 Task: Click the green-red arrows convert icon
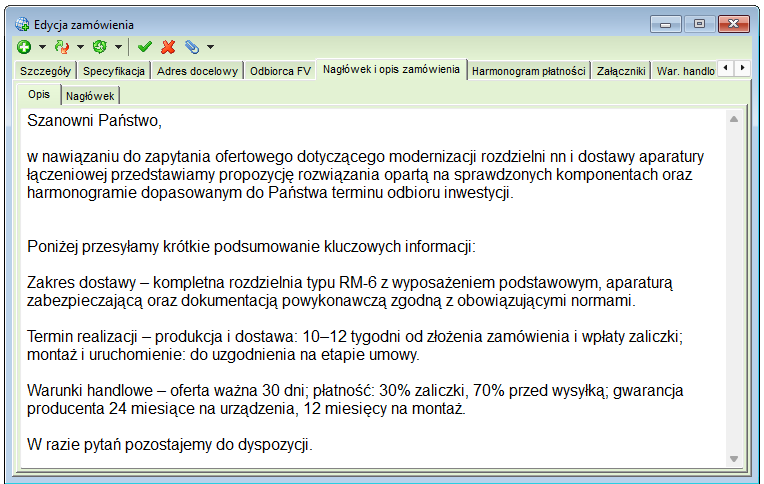[x=62, y=47]
